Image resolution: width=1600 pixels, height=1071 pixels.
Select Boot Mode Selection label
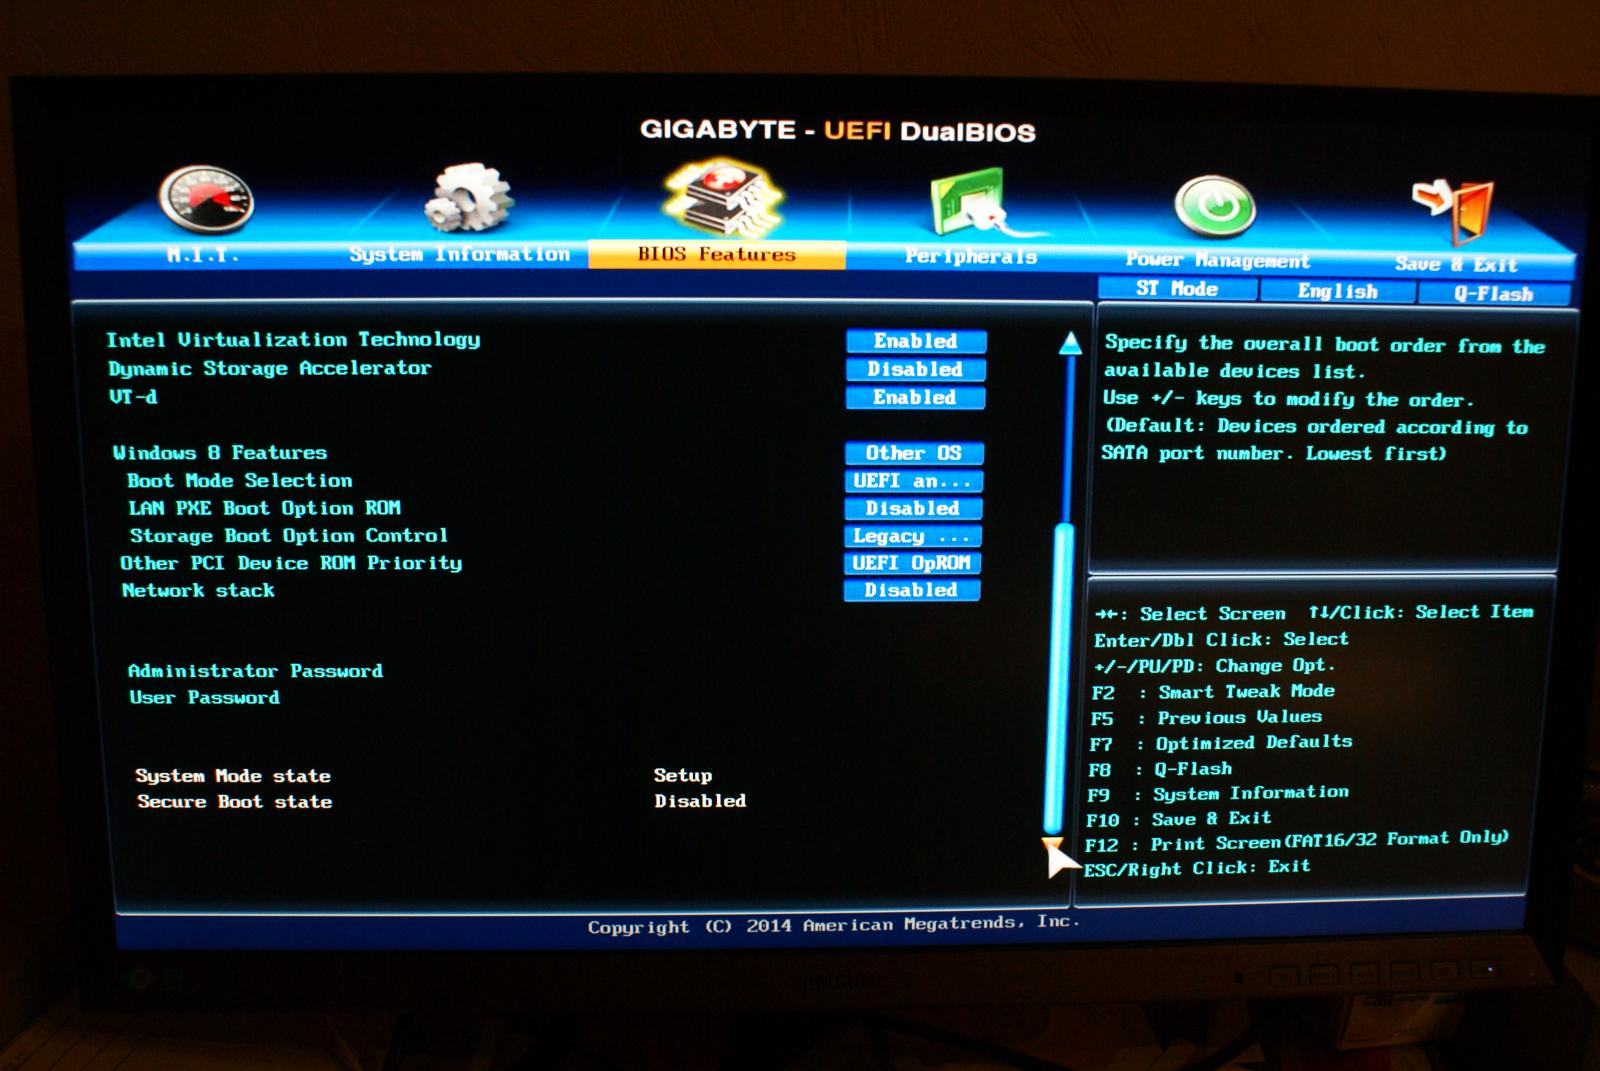[240, 480]
